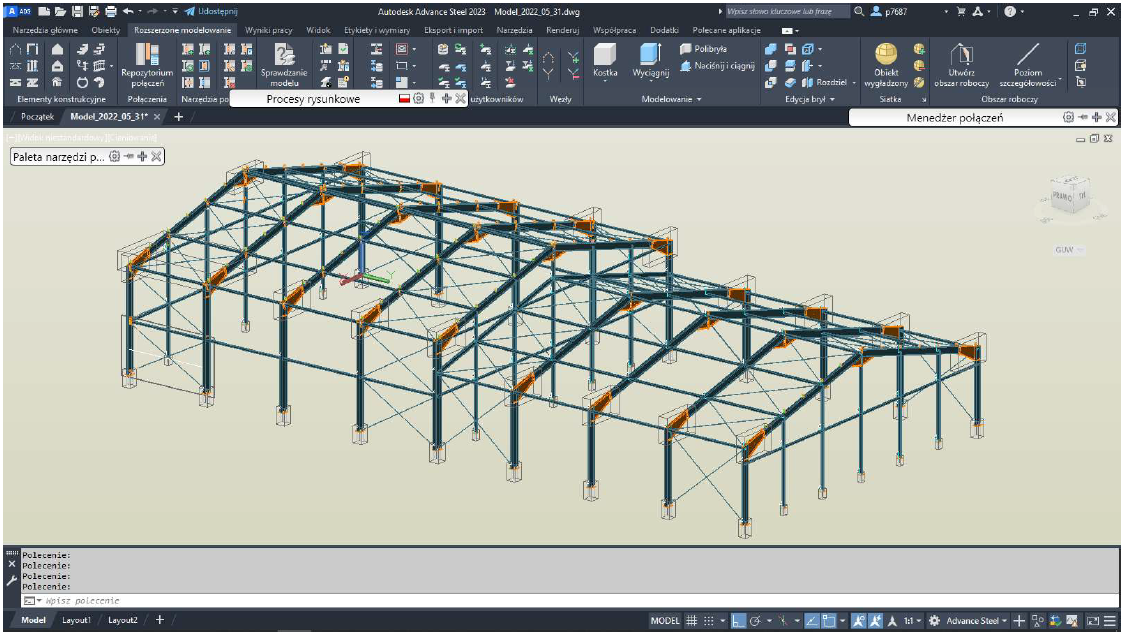Open the Layout1 tab
The height and width of the screenshot is (634, 1124).
77,621
